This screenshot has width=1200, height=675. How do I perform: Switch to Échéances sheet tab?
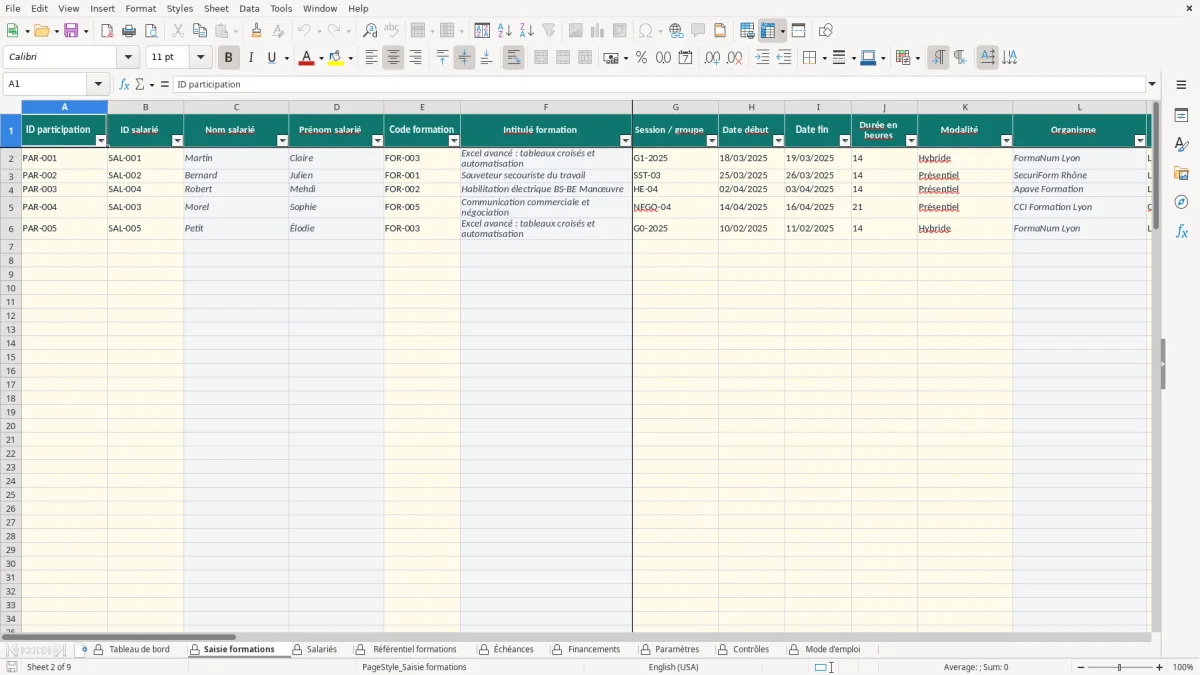tap(513, 650)
